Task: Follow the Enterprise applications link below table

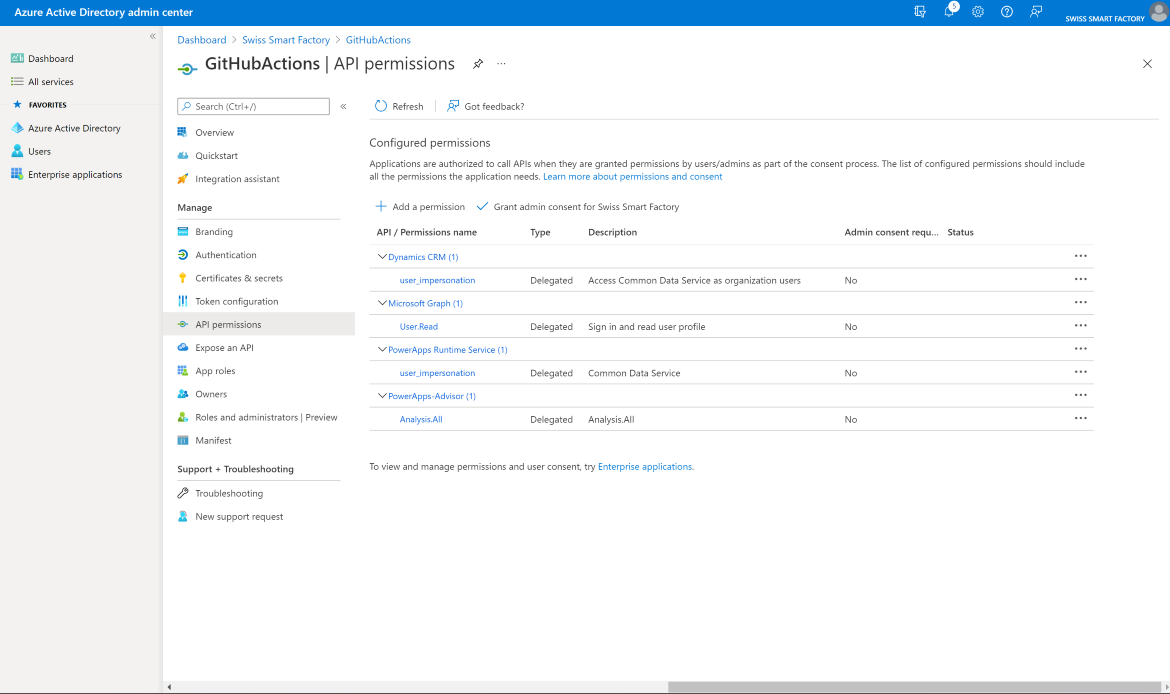Action: [645, 466]
